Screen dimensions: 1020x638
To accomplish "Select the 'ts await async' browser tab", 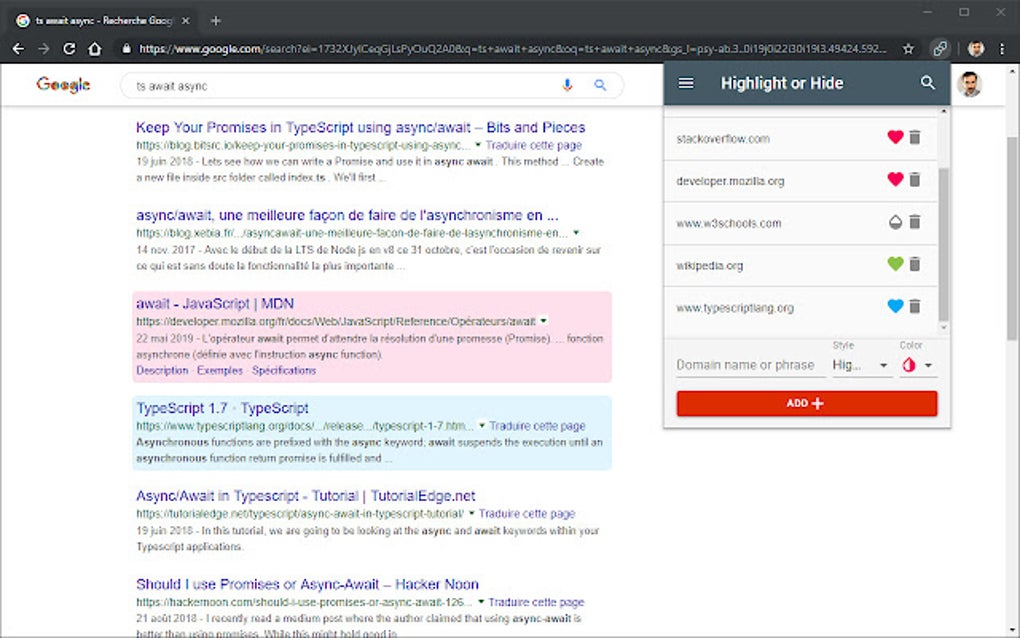I will coord(103,21).
